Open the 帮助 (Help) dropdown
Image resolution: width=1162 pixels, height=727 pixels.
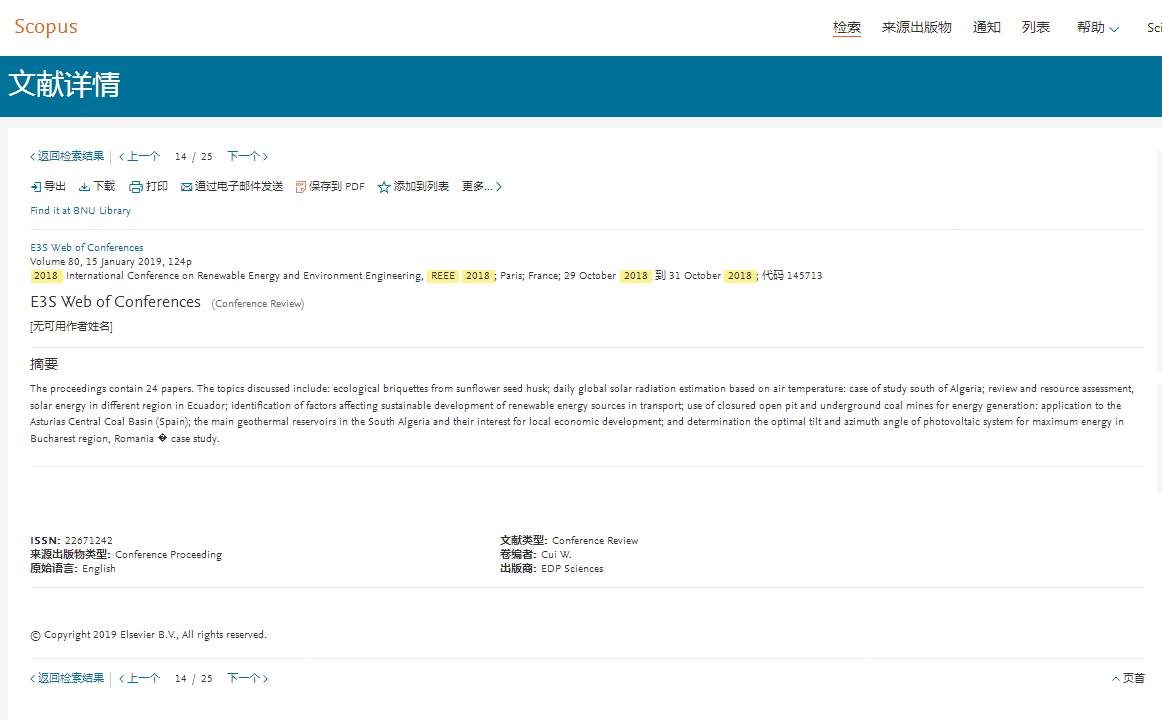[x=1097, y=28]
